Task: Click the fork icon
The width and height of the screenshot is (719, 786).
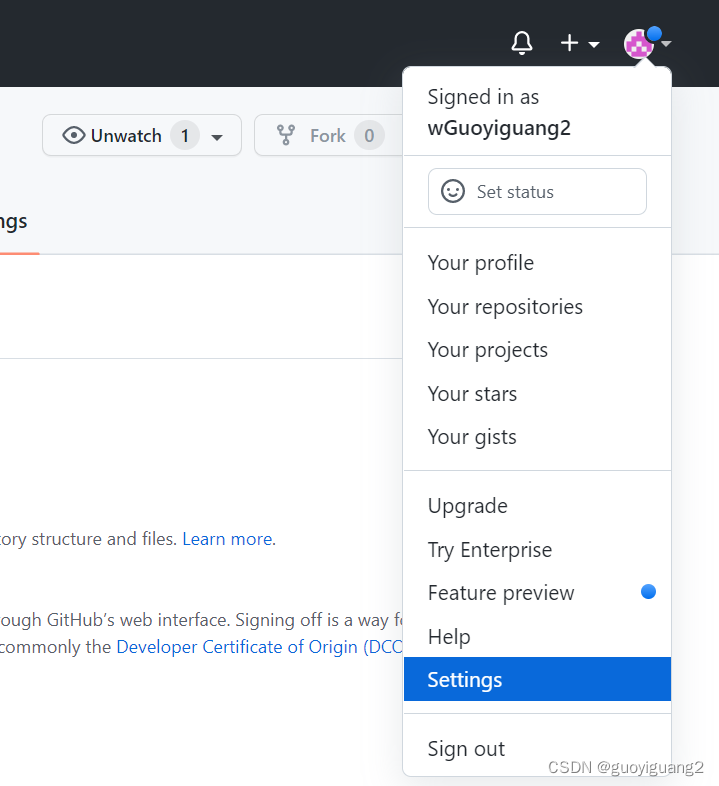Action: (x=286, y=135)
